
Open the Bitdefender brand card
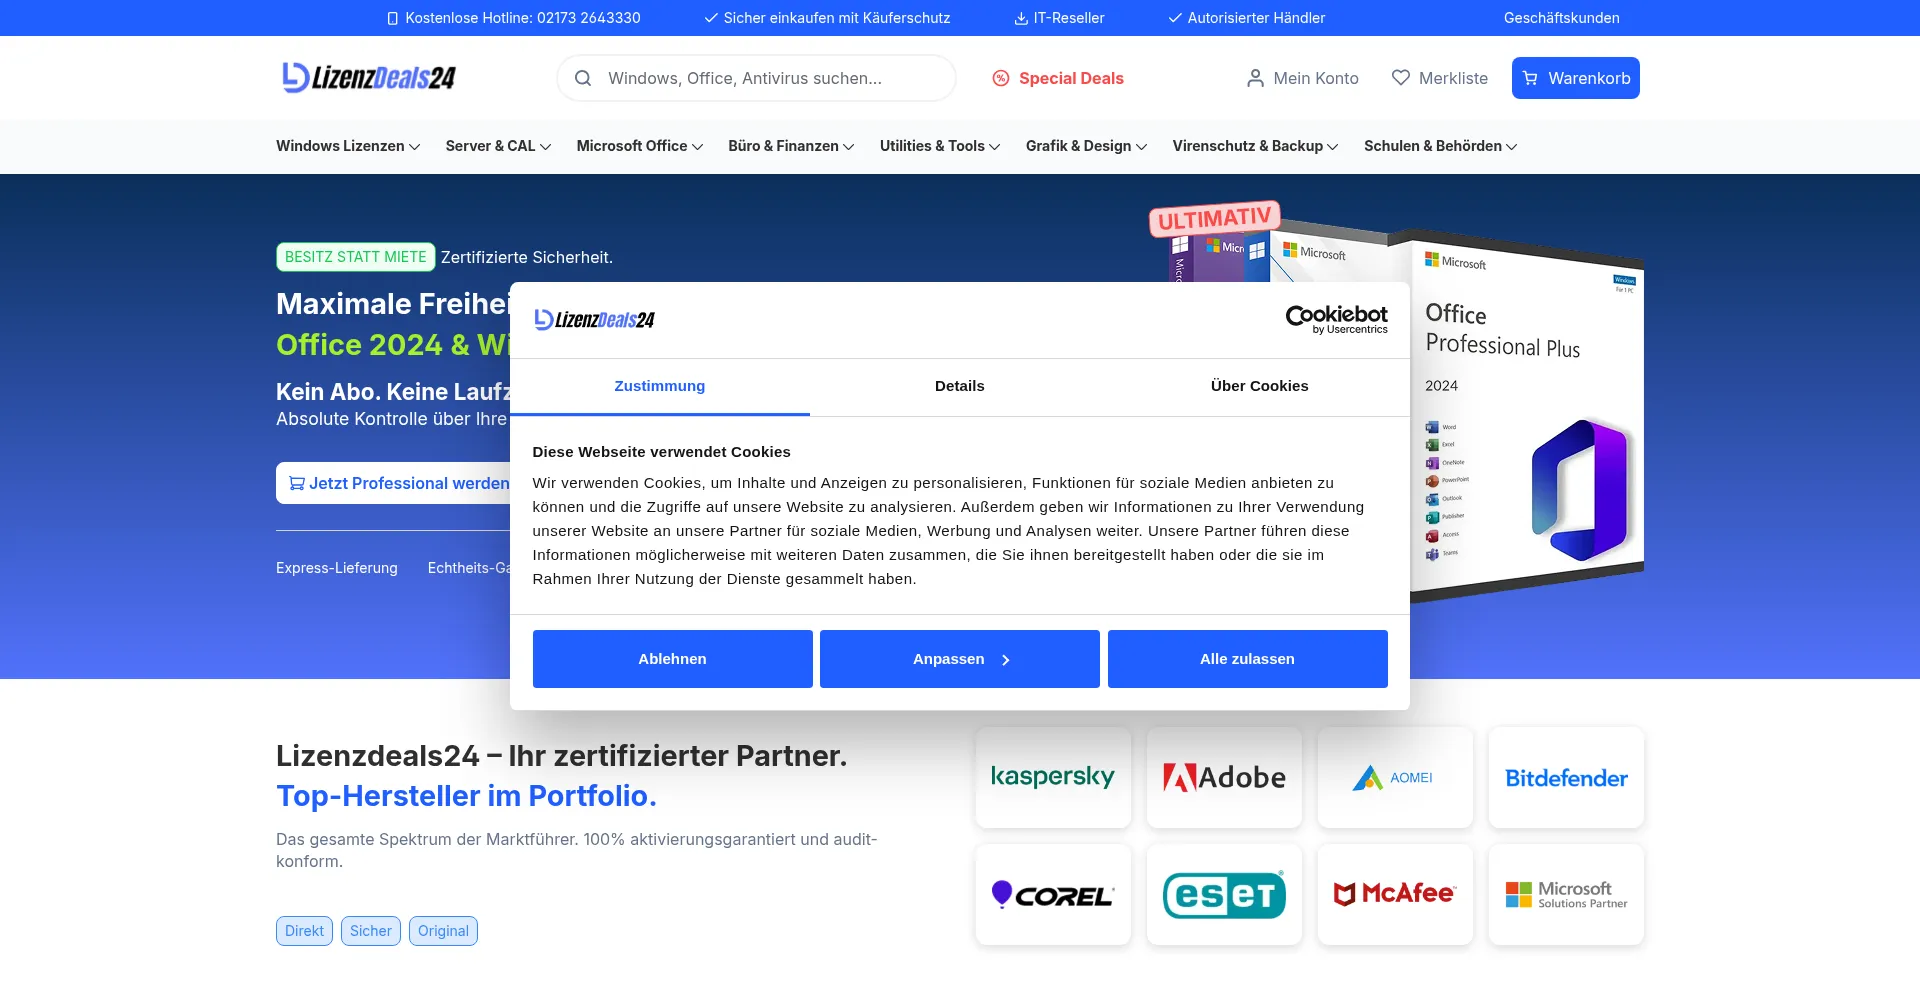point(1566,777)
